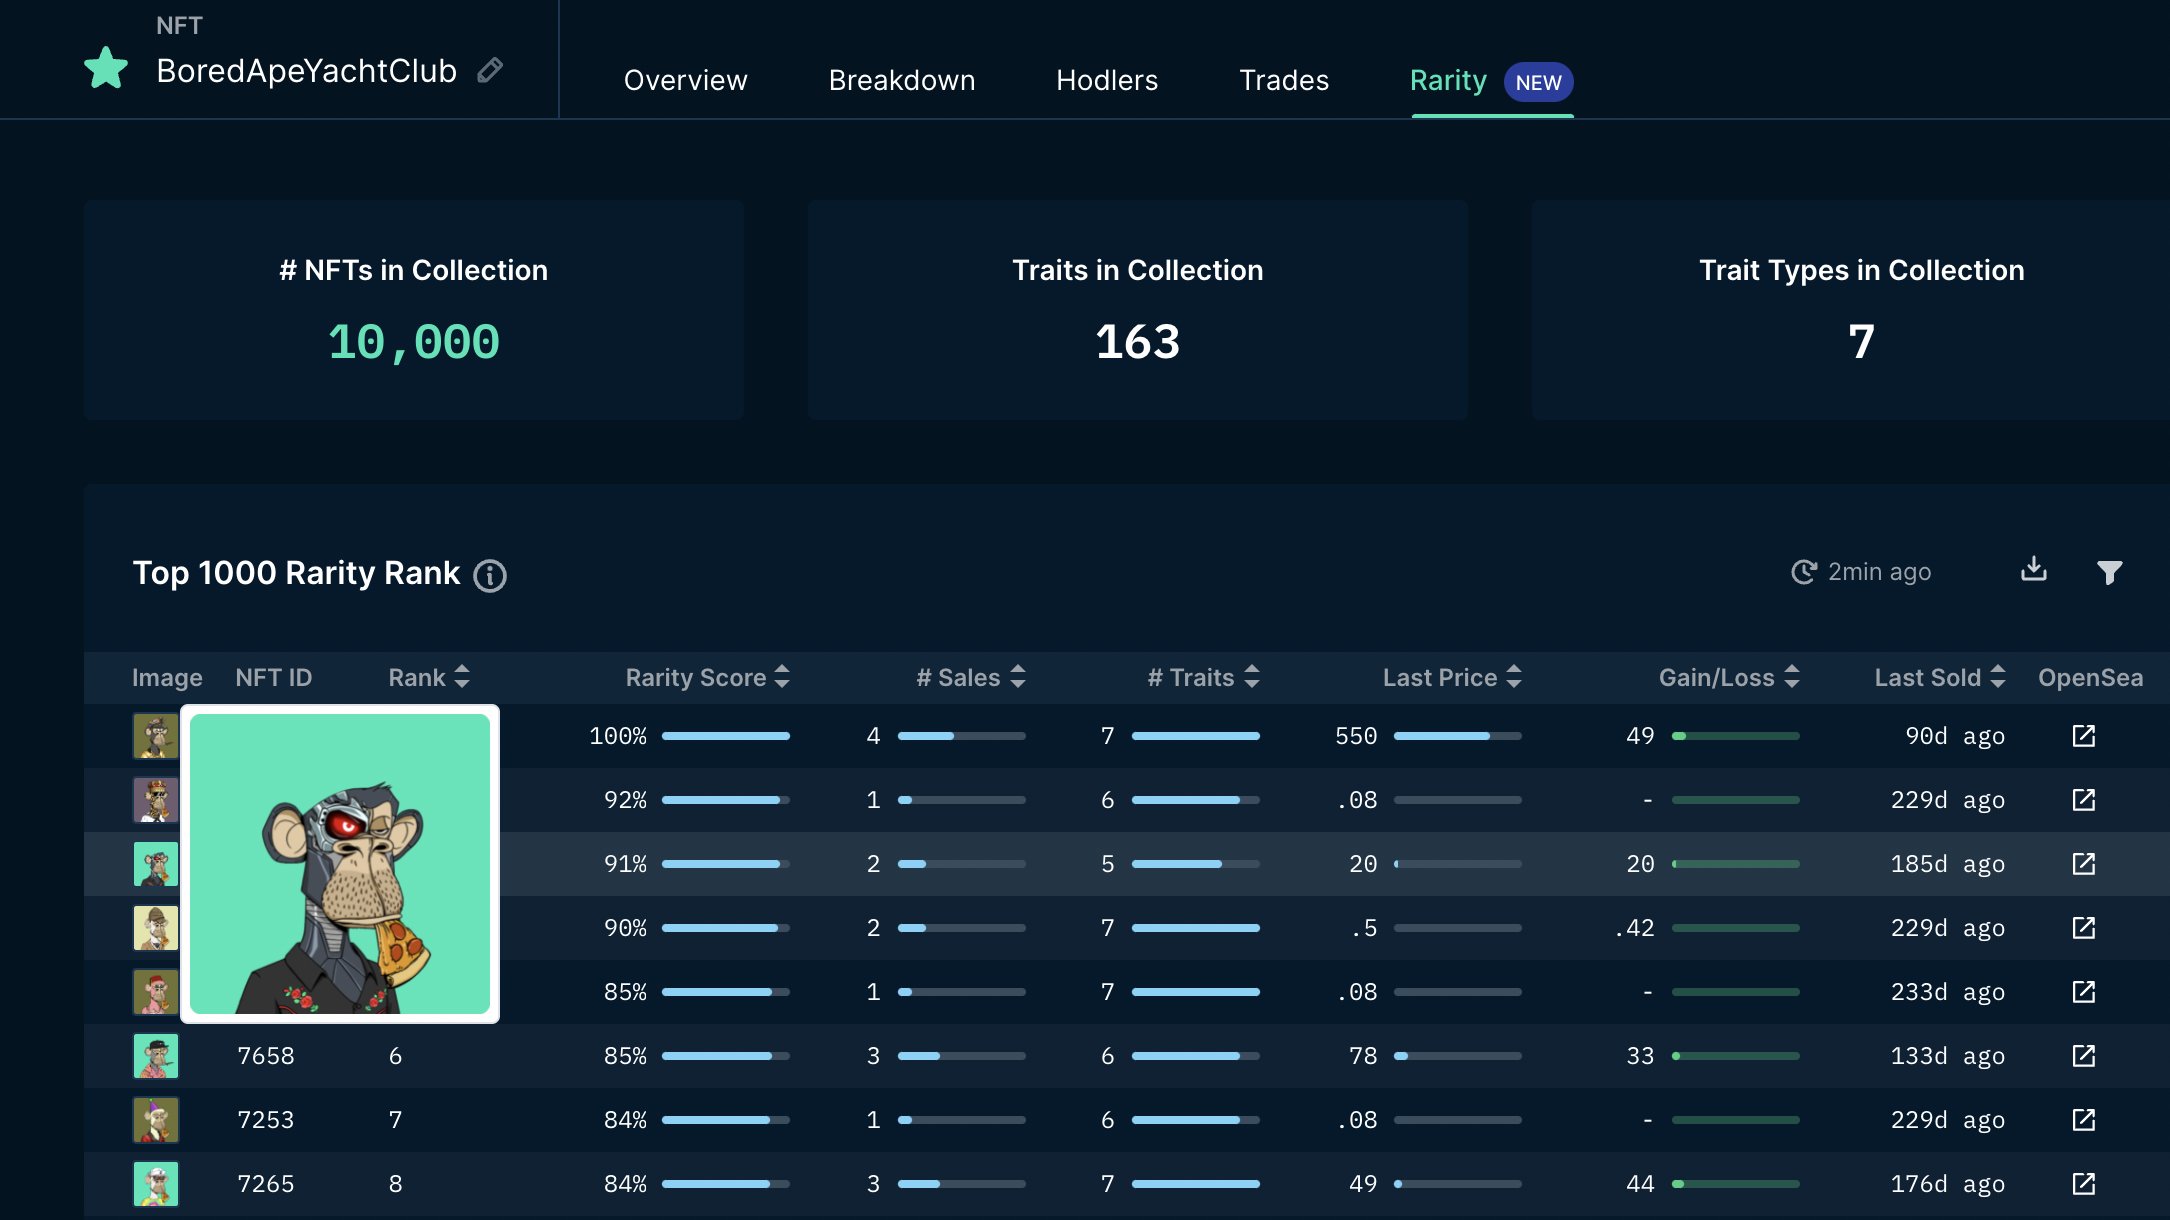Open the info tooltip beside Top 1000 Rarity Rank
Viewport: 2170px width, 1220px height.
click(490, 576)
